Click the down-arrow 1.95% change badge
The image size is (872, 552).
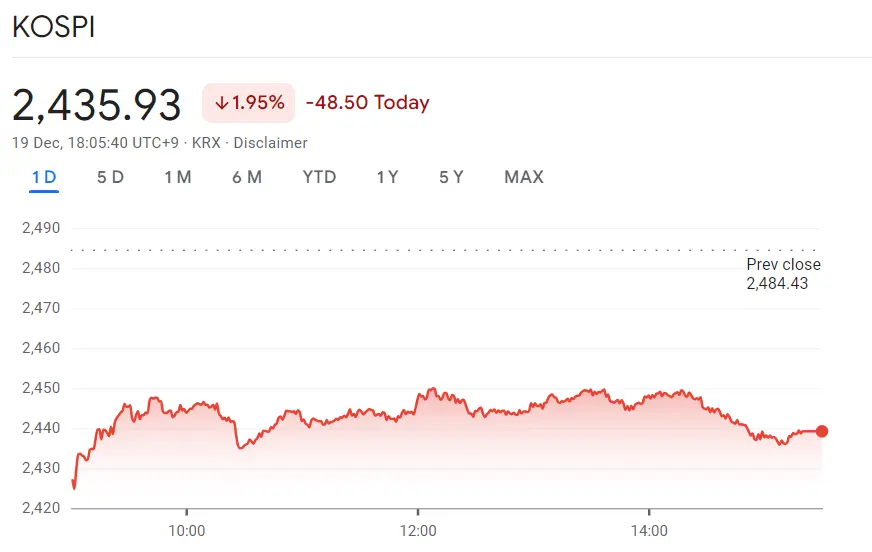248,103
